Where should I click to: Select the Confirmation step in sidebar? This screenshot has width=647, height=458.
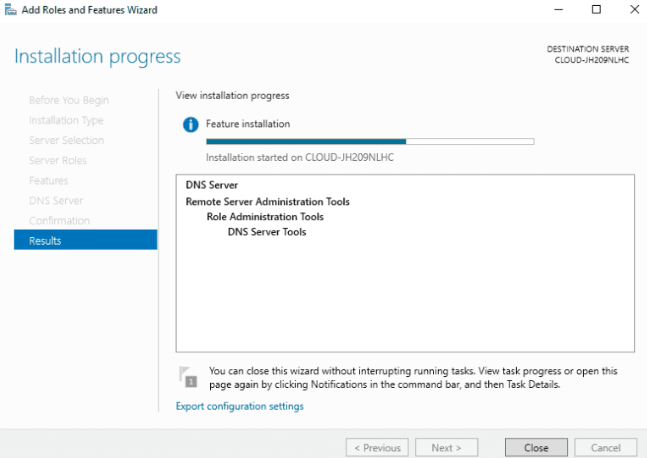point(59,221)
